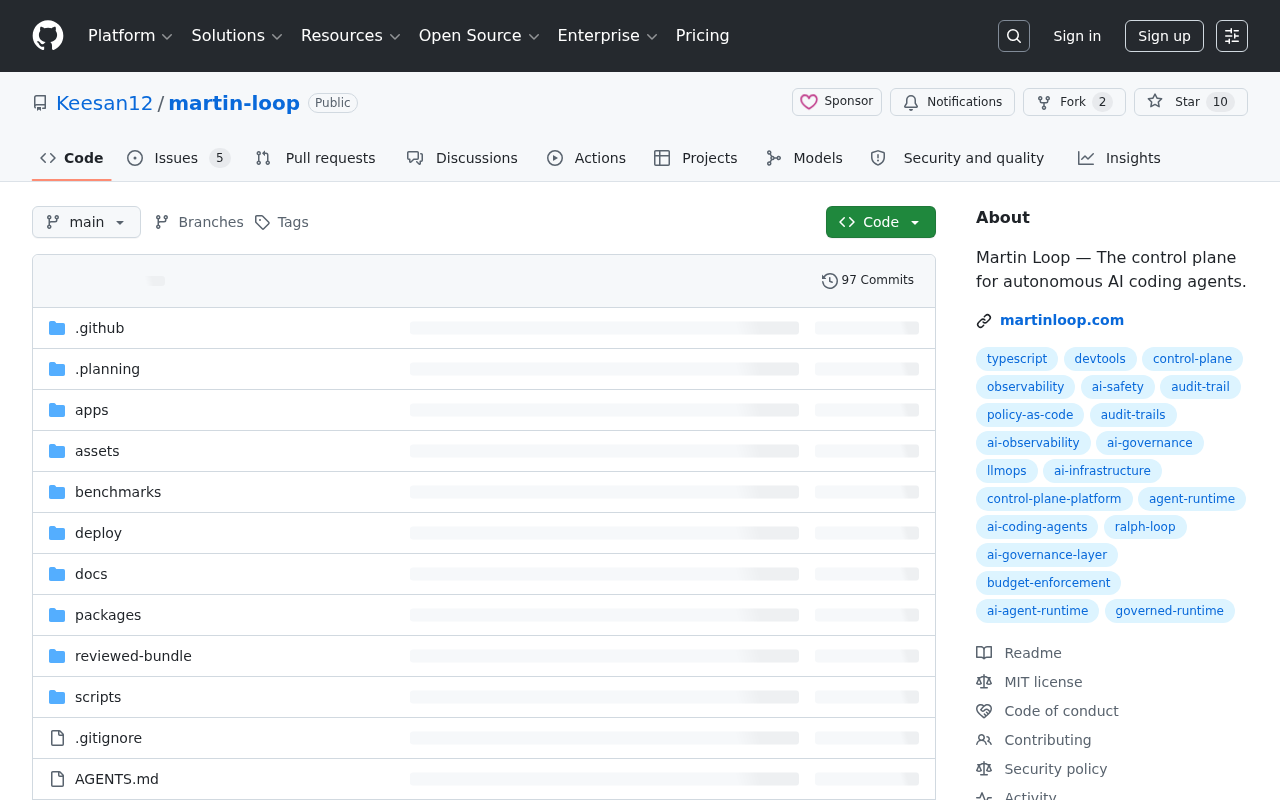Click the Contributing people icon
1280x800 pixels.
[x=984, y=740]
